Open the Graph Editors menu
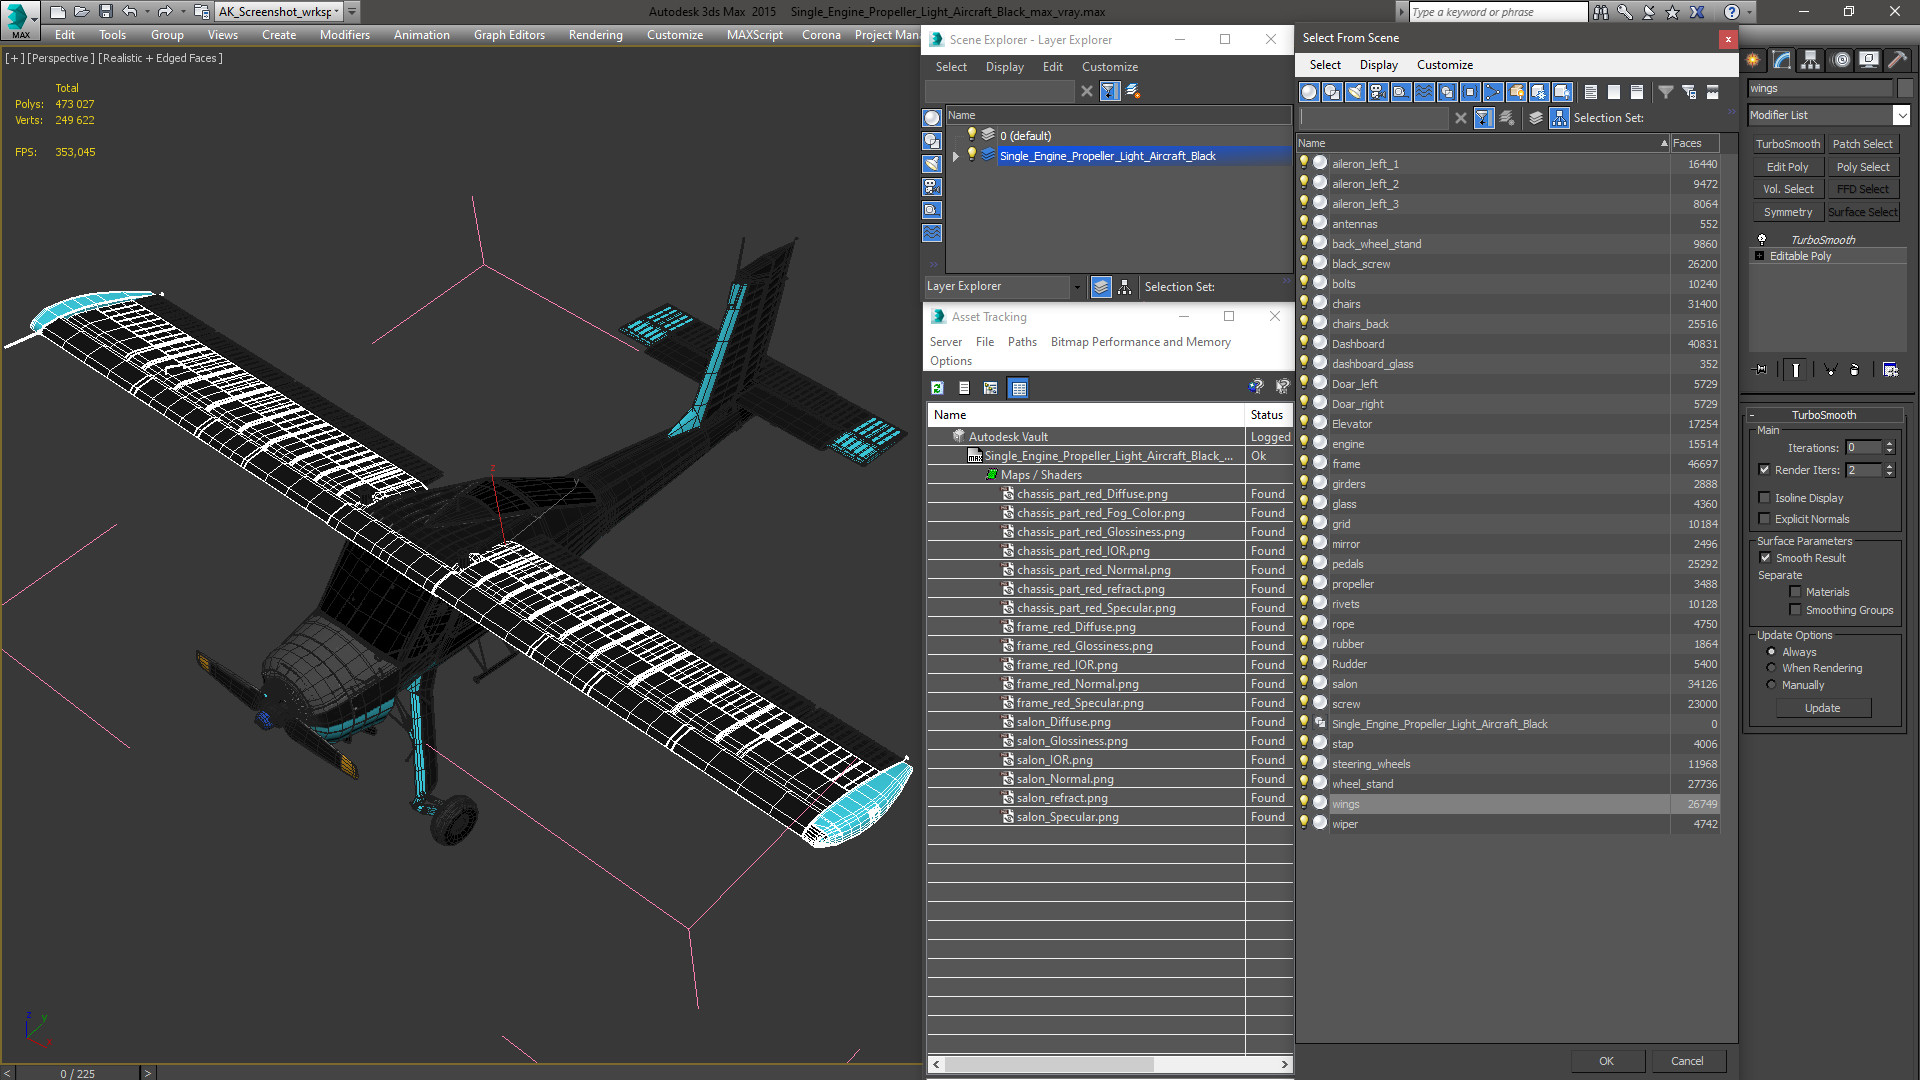 pyautogui.click(x=509, y=35)
